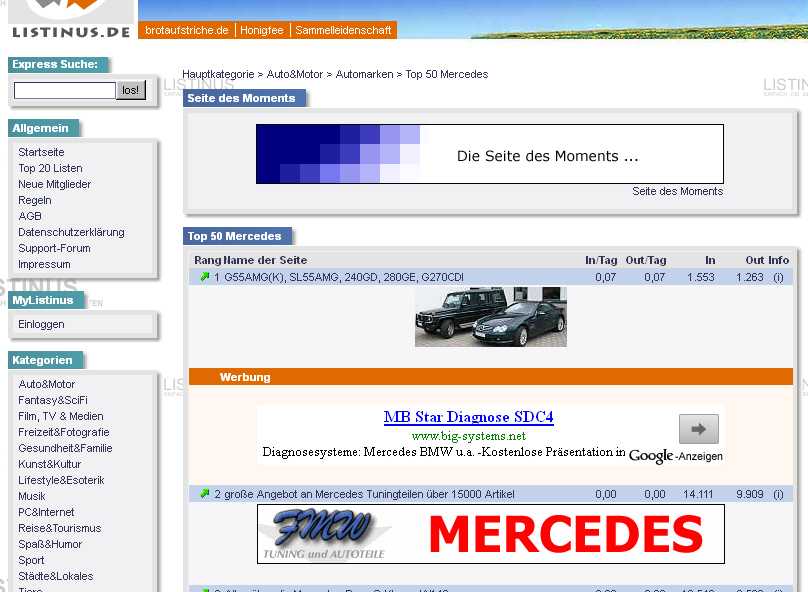Click the green arrow icon beside rank 1
The width and height of the screenshot is (808, 592).
(205, 277)
